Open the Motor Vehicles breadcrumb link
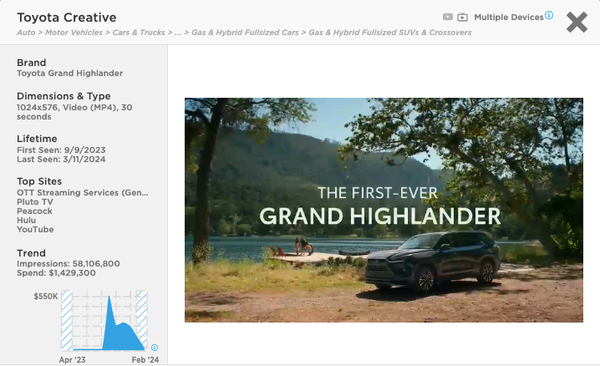The height and width of the screenshot is (366, 600). click(x=74, y=33)
